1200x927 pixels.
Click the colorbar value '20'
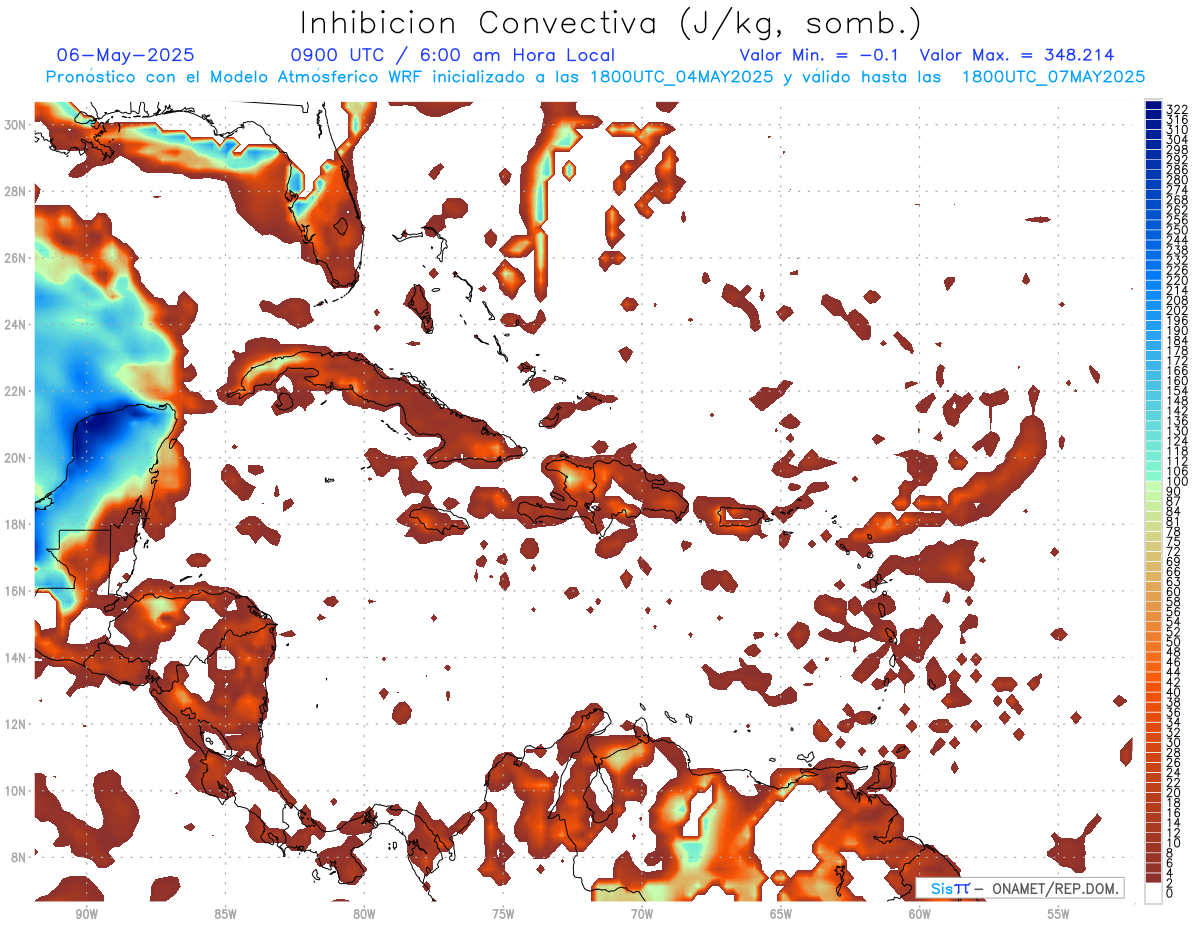click(x=1174, y=793)
